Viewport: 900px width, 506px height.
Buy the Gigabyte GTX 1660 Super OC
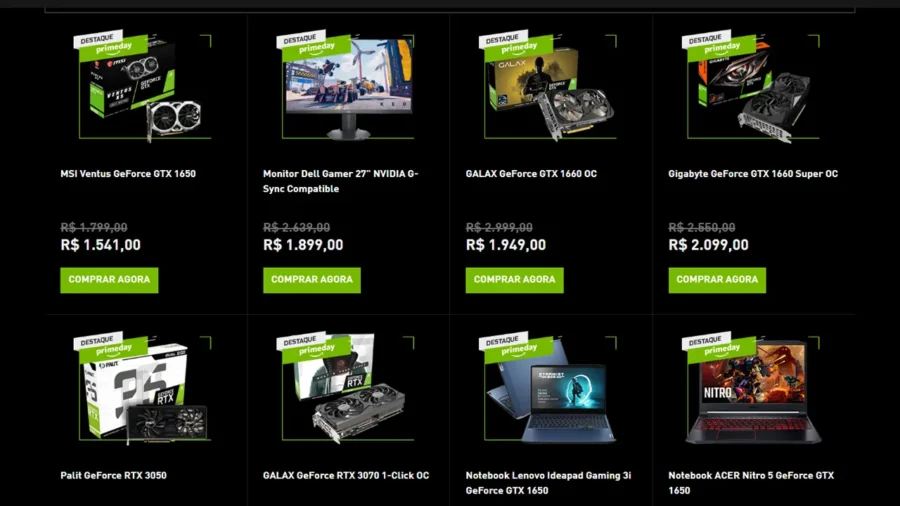[x=717, y=280]
